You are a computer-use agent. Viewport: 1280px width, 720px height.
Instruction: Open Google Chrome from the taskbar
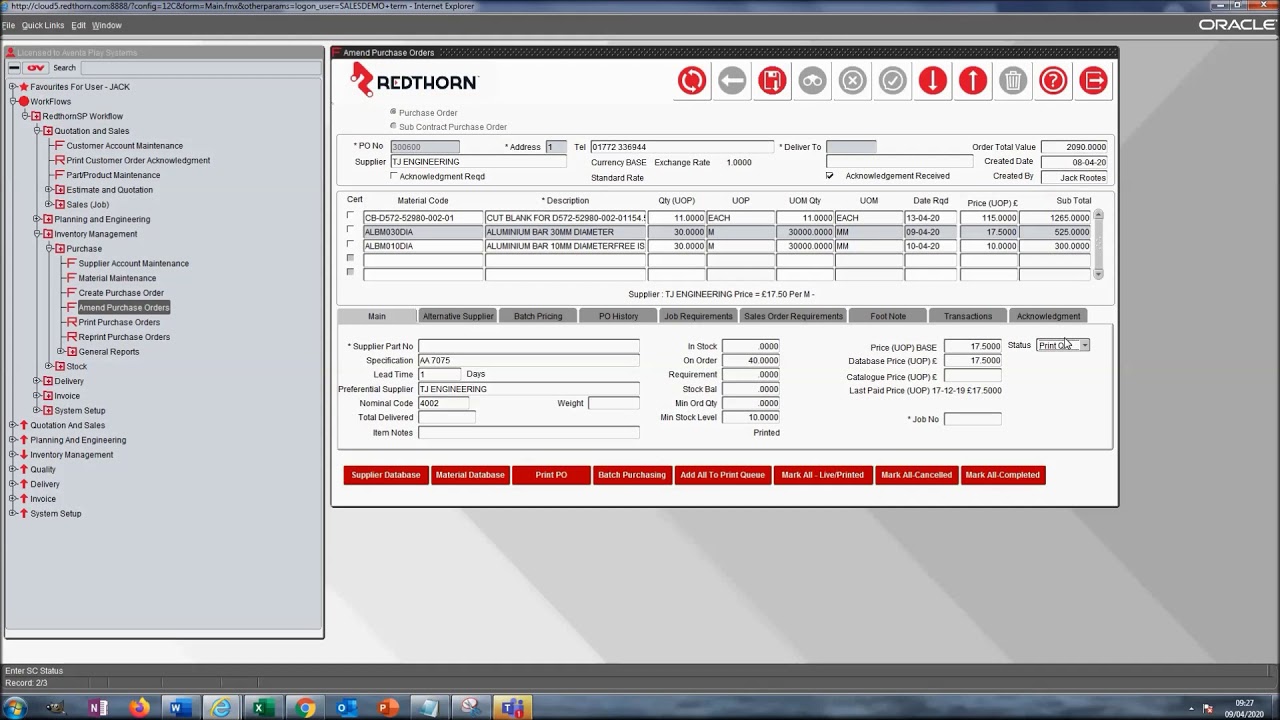305,708
